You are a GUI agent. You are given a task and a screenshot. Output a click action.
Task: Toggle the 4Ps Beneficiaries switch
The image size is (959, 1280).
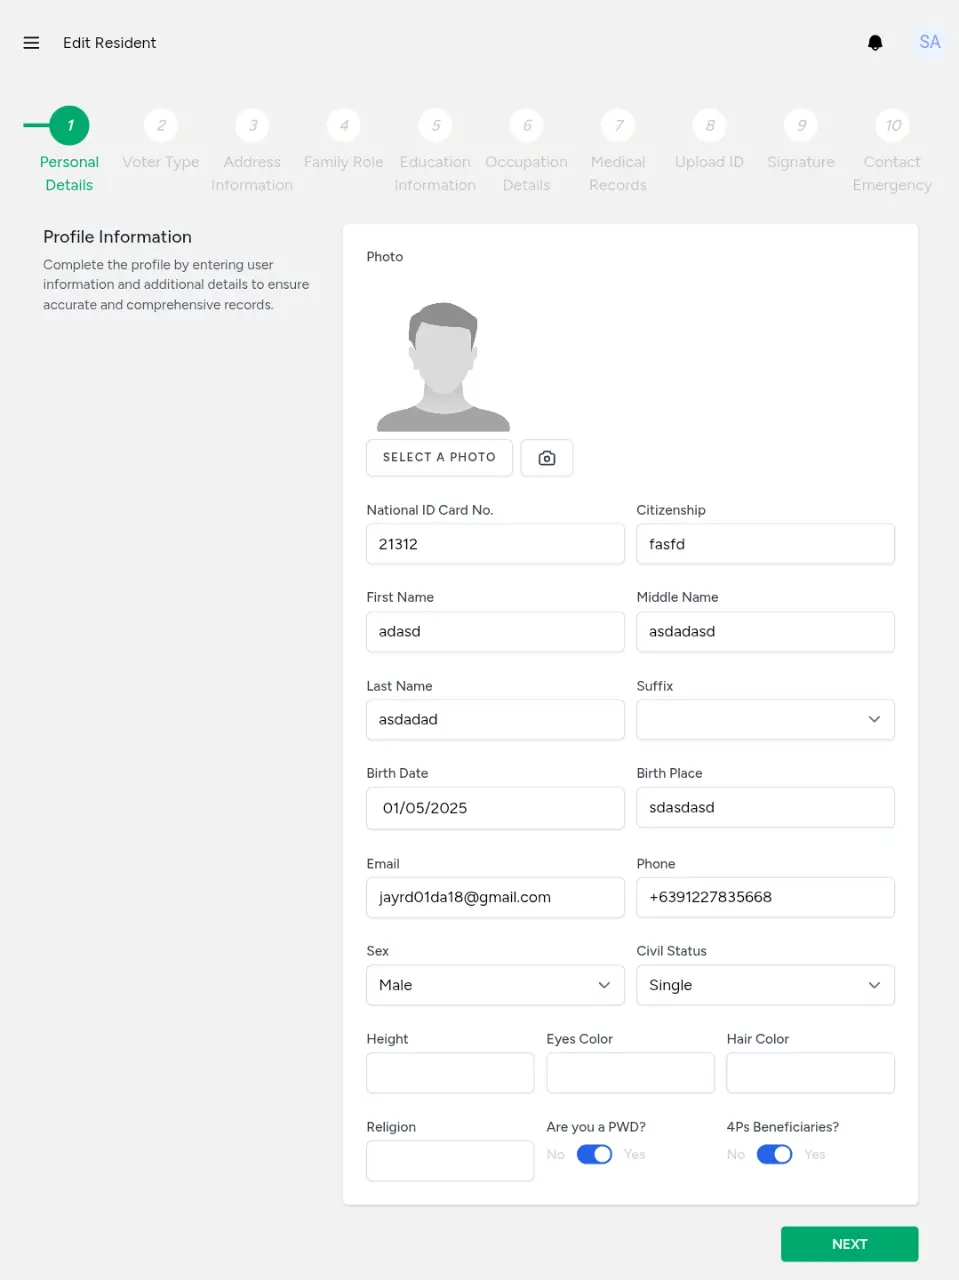point(775,1154)
